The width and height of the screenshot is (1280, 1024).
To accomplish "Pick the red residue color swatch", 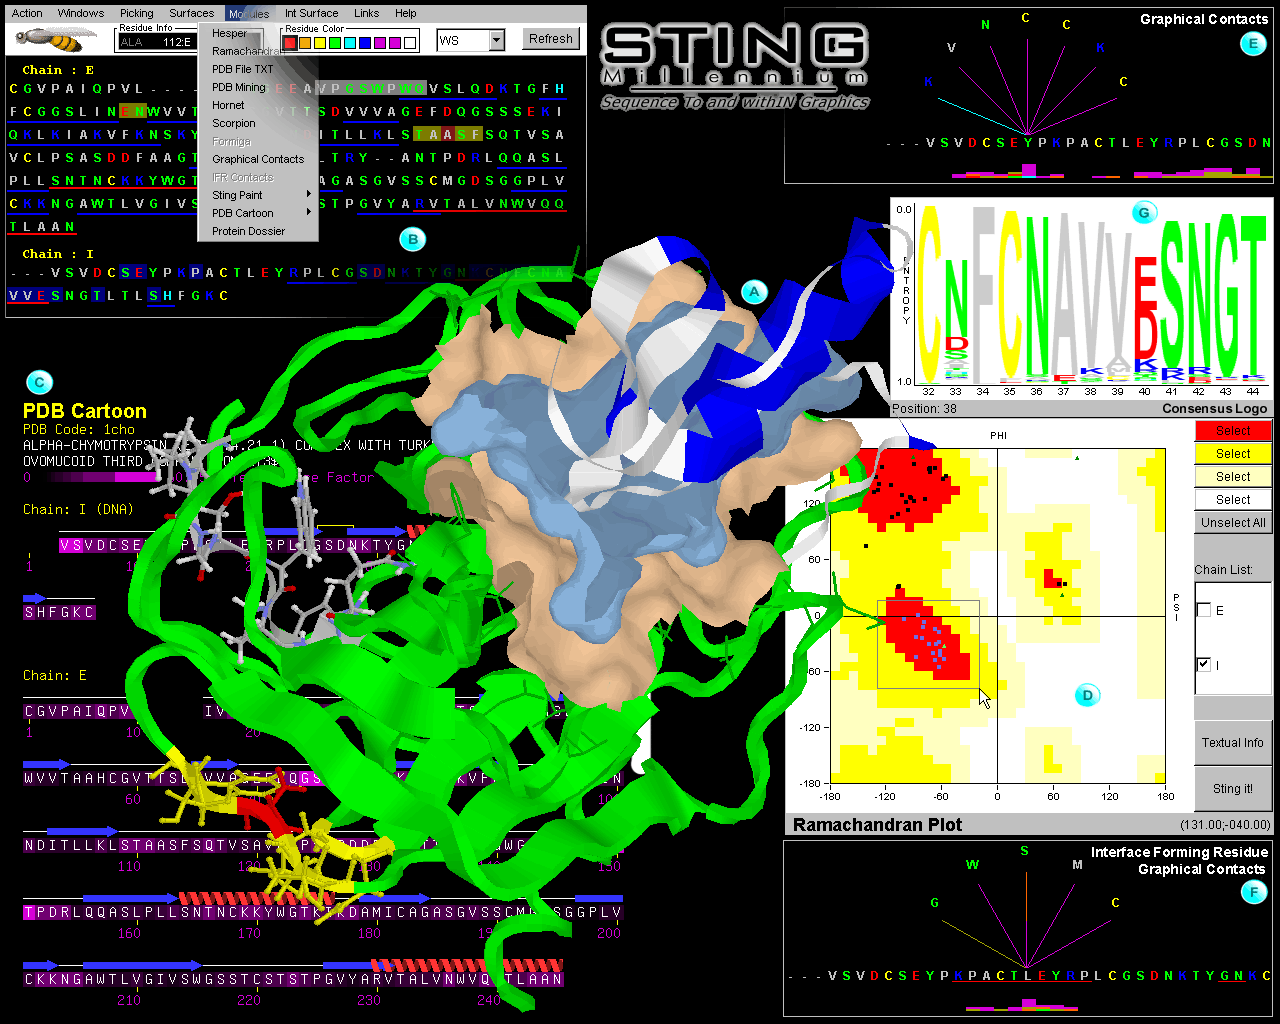I will click(291, 42).
